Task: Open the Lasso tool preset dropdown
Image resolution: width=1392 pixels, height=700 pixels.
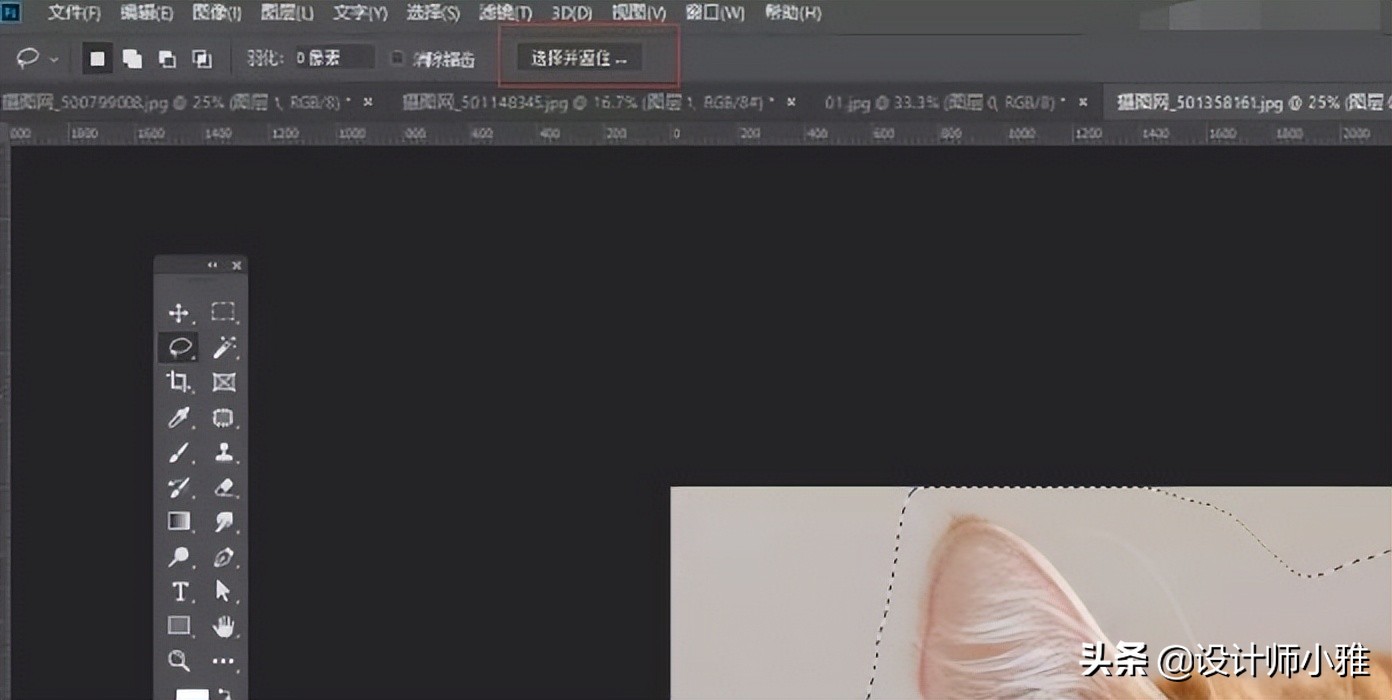Action: (x=53, y=58)
